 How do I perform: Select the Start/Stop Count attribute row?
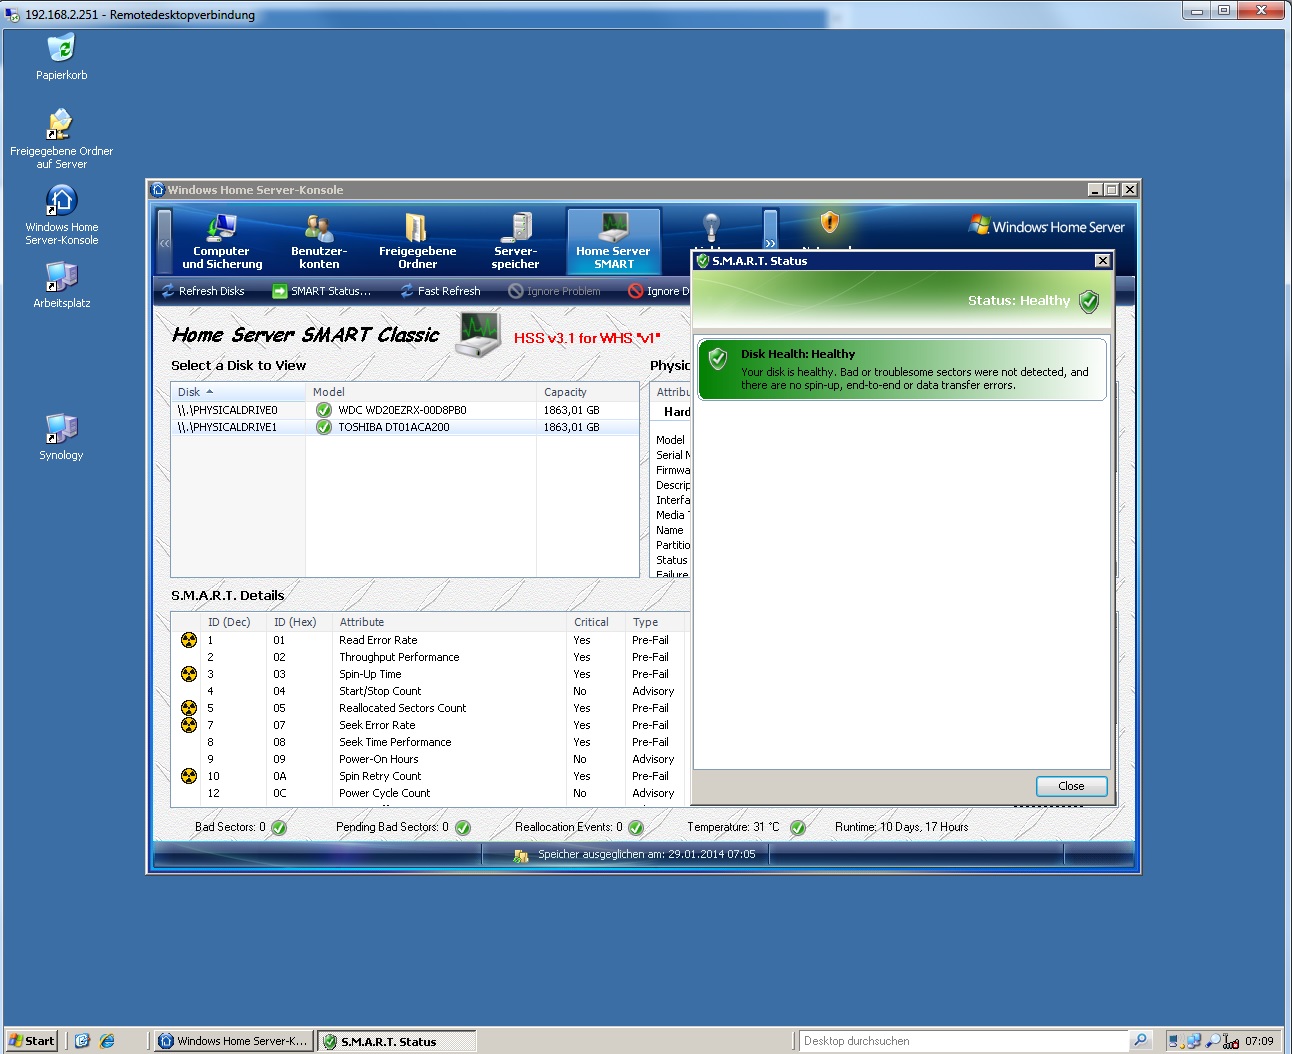(431, 691)
